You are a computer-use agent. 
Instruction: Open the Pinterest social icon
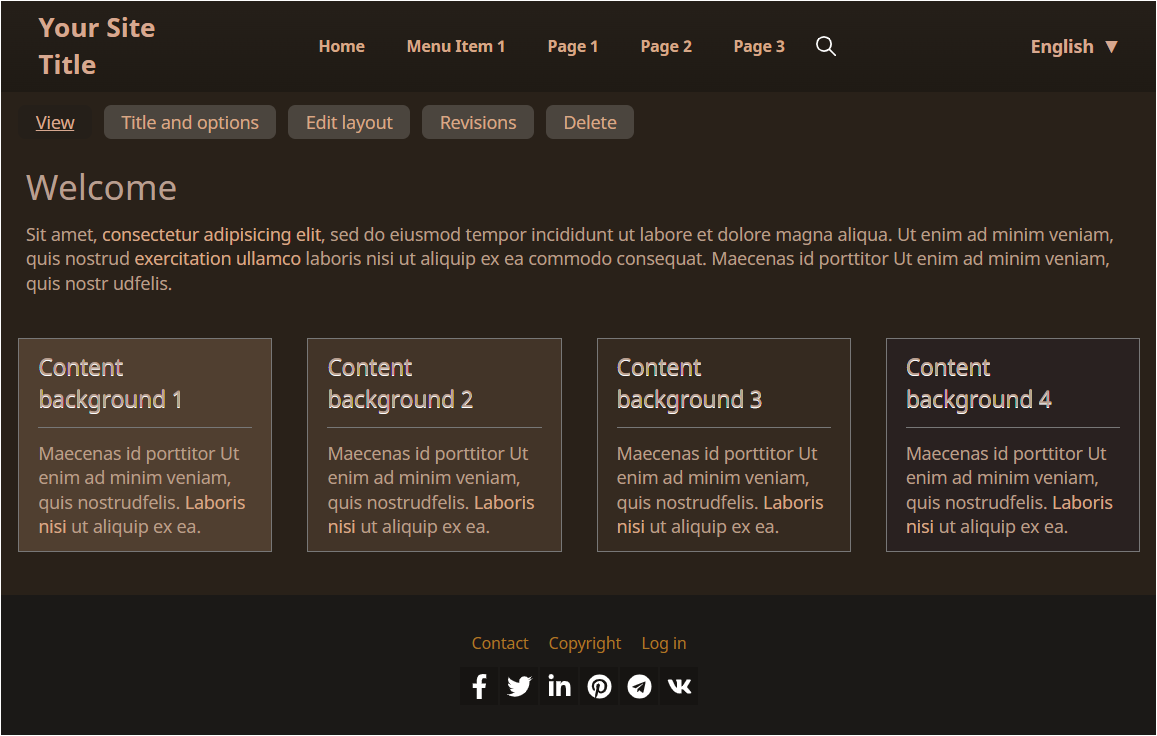pyautogui.click(x=599, y=686)
